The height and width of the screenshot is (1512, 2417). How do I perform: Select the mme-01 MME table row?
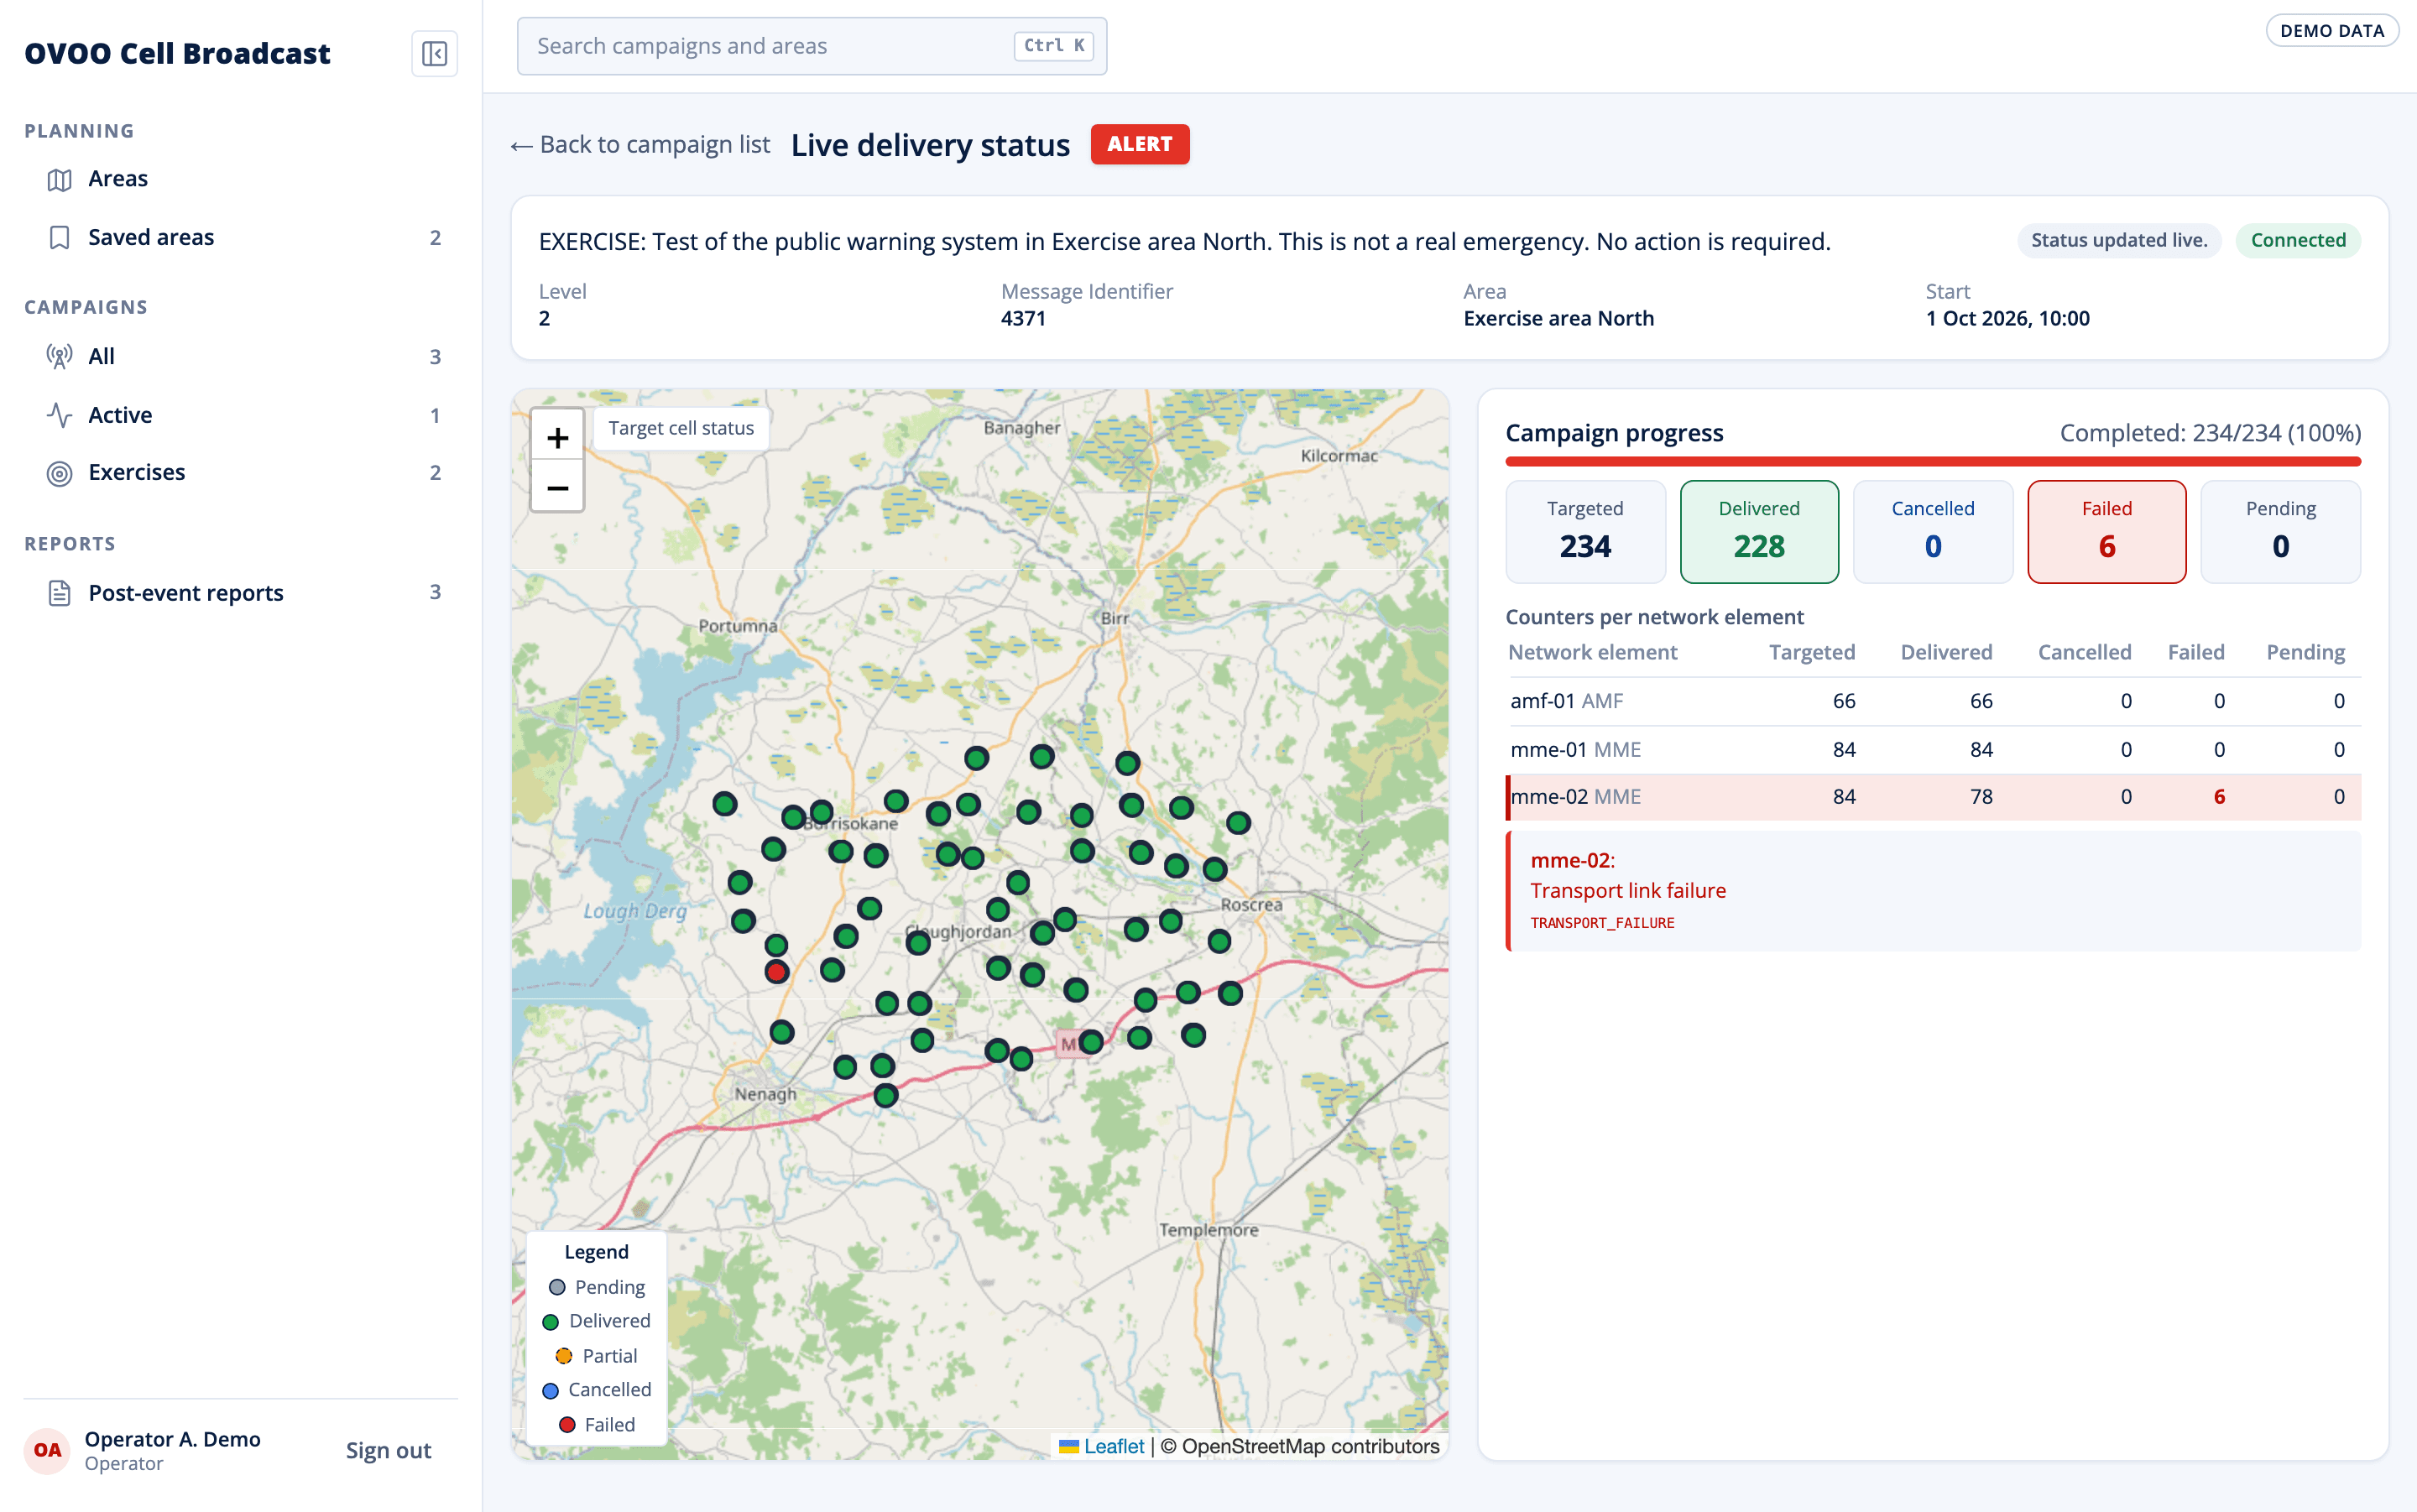point(1932,750)
